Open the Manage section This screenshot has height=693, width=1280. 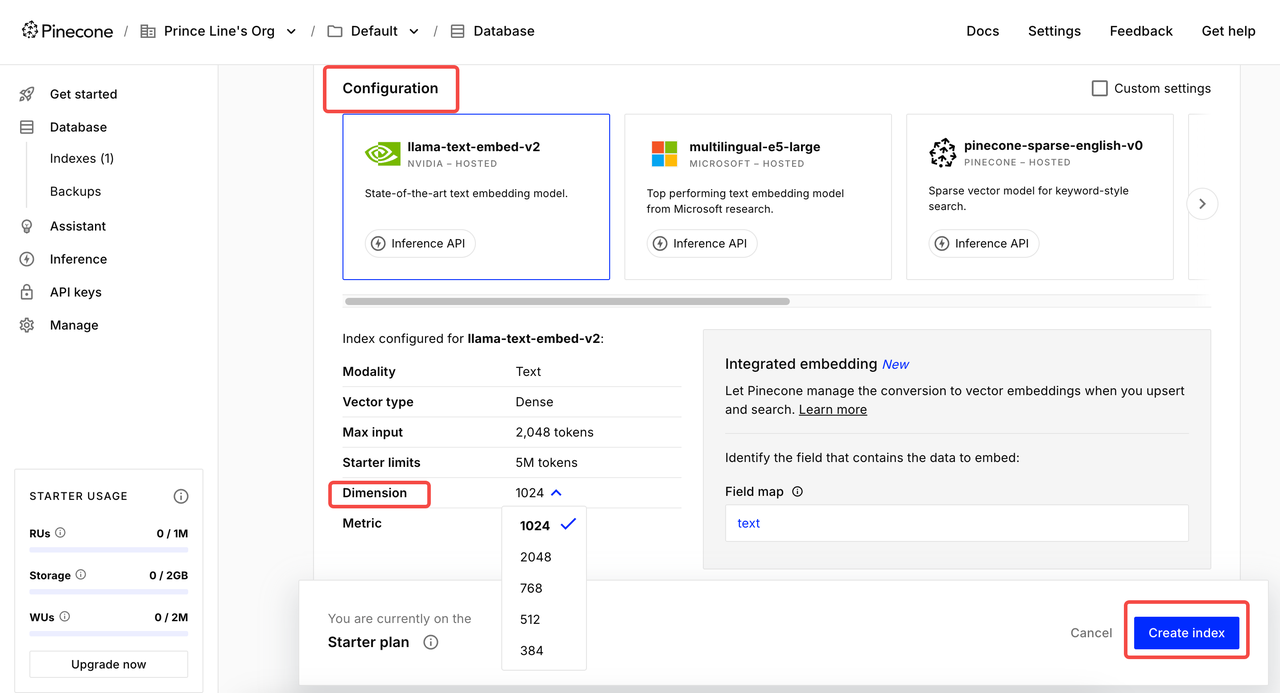click(x=74, y=325)
